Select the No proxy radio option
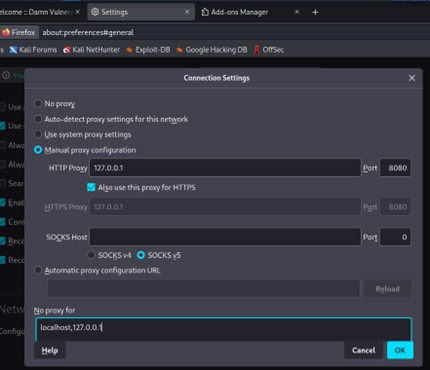430x370 pixels. (38, 104)
